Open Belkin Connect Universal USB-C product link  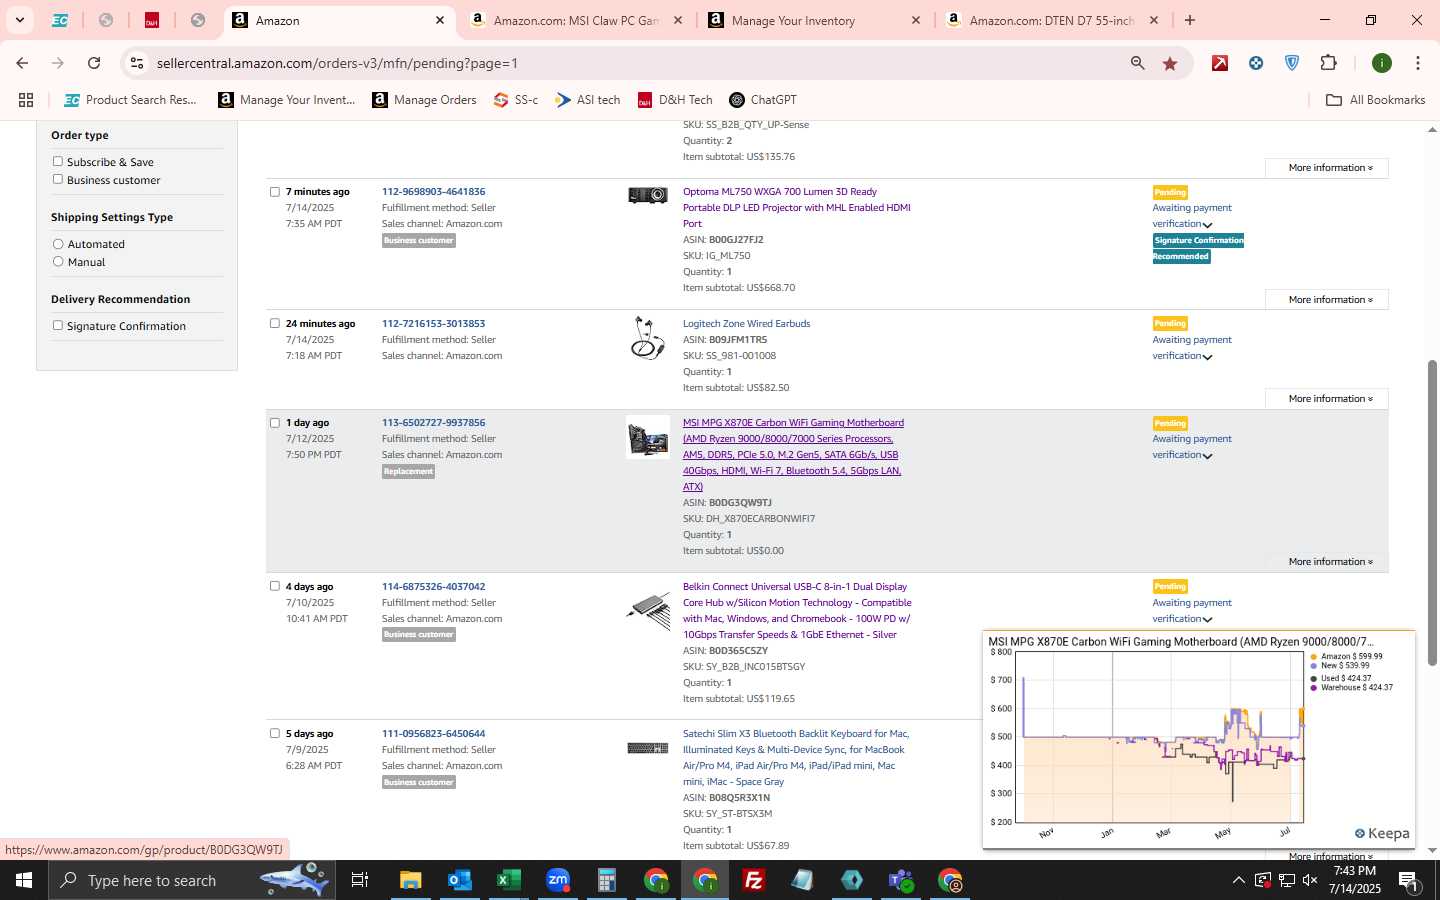[x=797, y=611]
